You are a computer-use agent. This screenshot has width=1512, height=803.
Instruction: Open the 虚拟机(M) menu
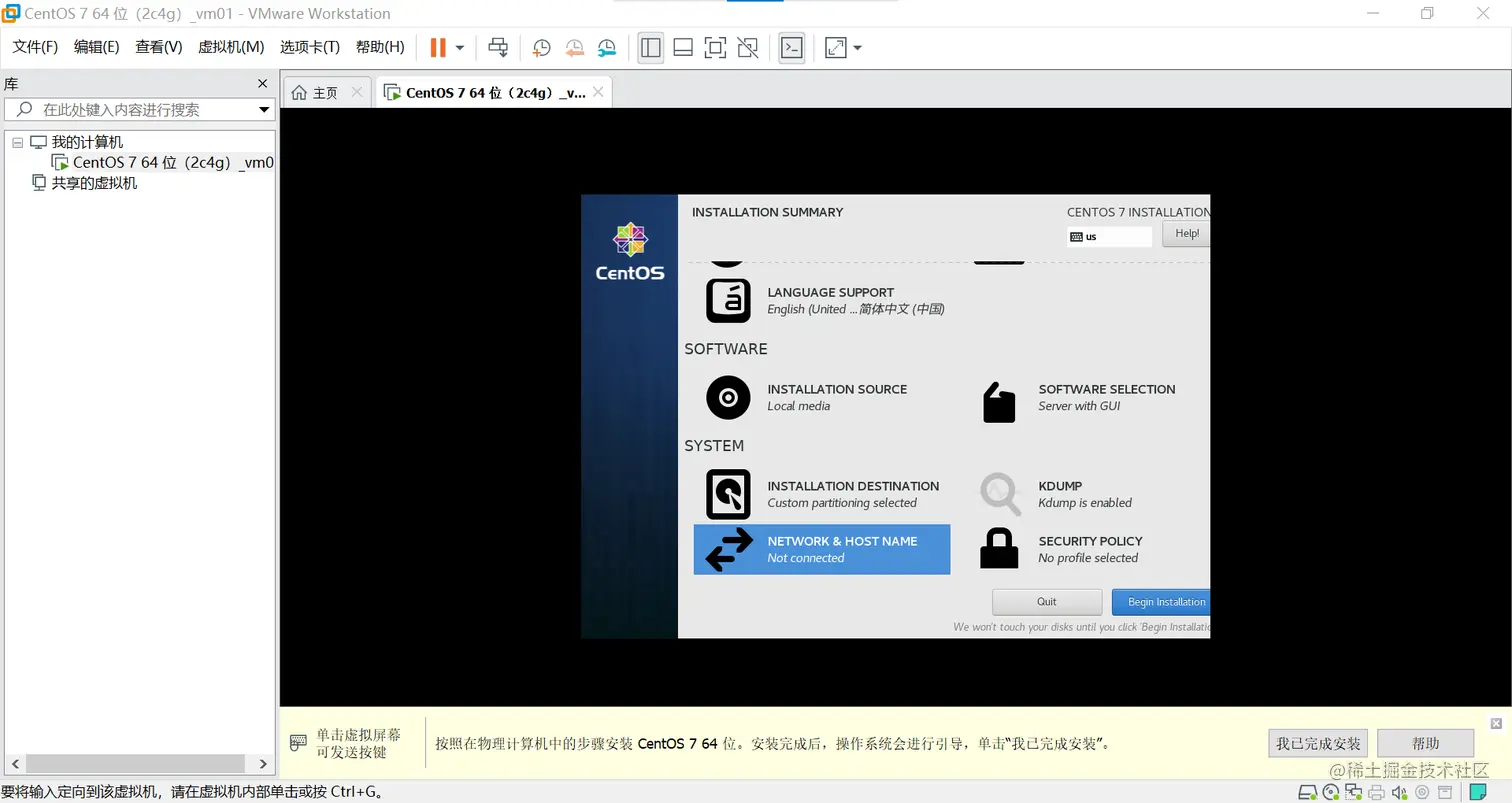coord(231,47)
